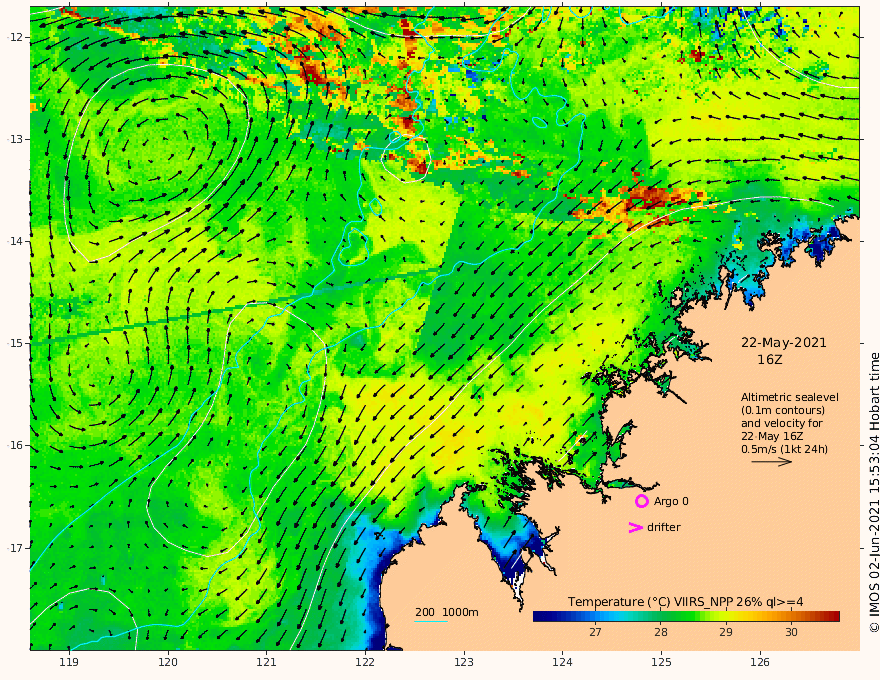Click the magenta drifter arrow legend symbol
This screenshot has height=680, width=880.
635,527
